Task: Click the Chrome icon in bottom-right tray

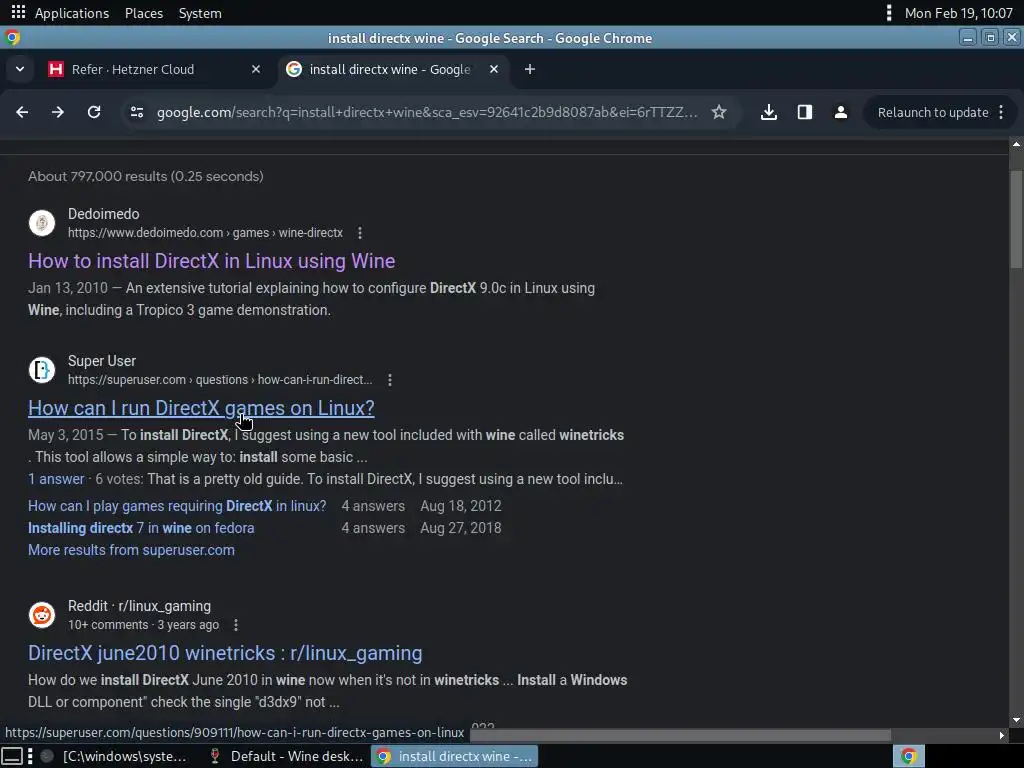Action: pos(908,756)
